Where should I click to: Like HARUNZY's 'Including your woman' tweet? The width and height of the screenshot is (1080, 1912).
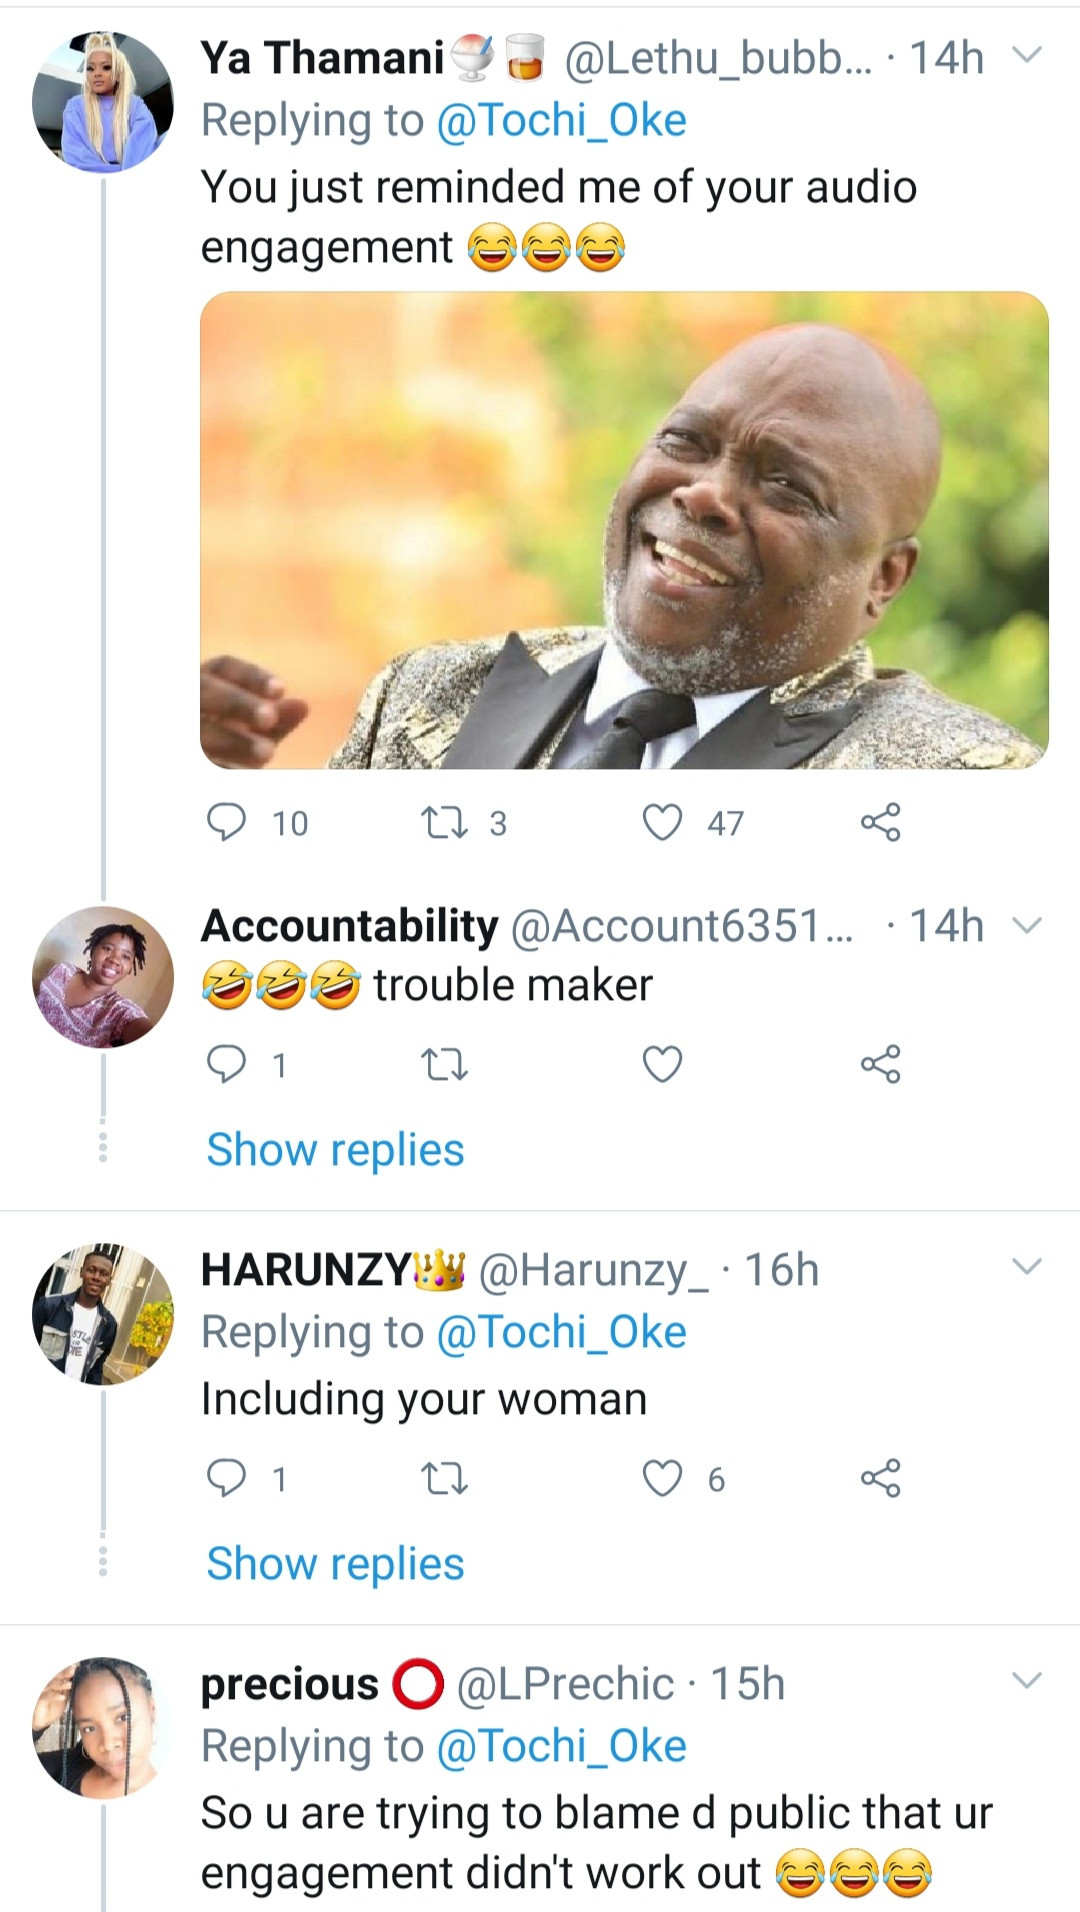tap(662, 1478)
